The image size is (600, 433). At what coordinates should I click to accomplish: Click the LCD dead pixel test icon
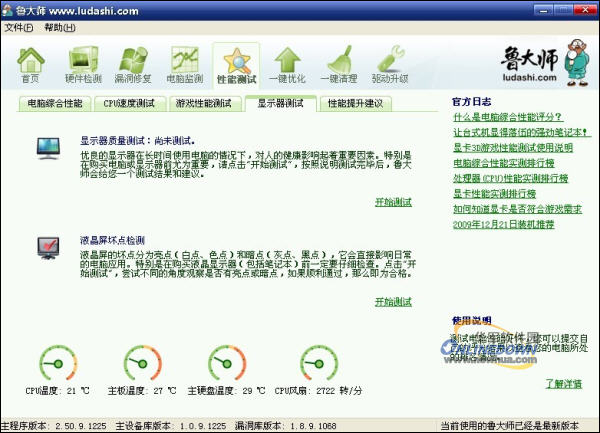48,247
